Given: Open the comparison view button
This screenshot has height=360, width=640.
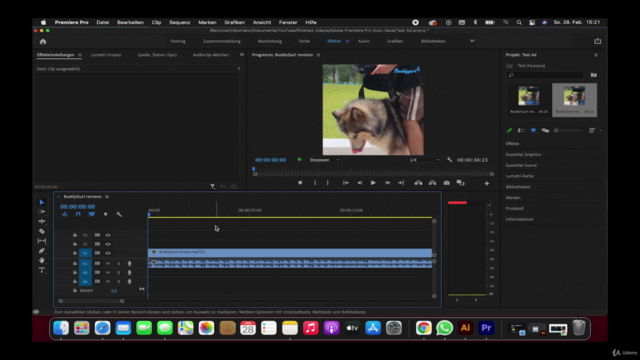Looking at the screenshot, I should [460, 183].
